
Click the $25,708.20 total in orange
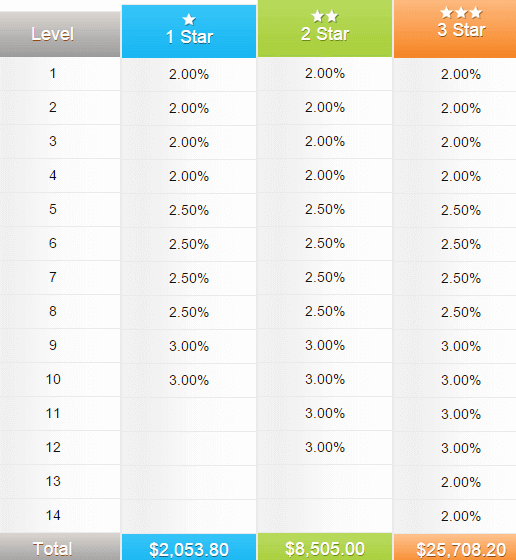click(461, 549)
